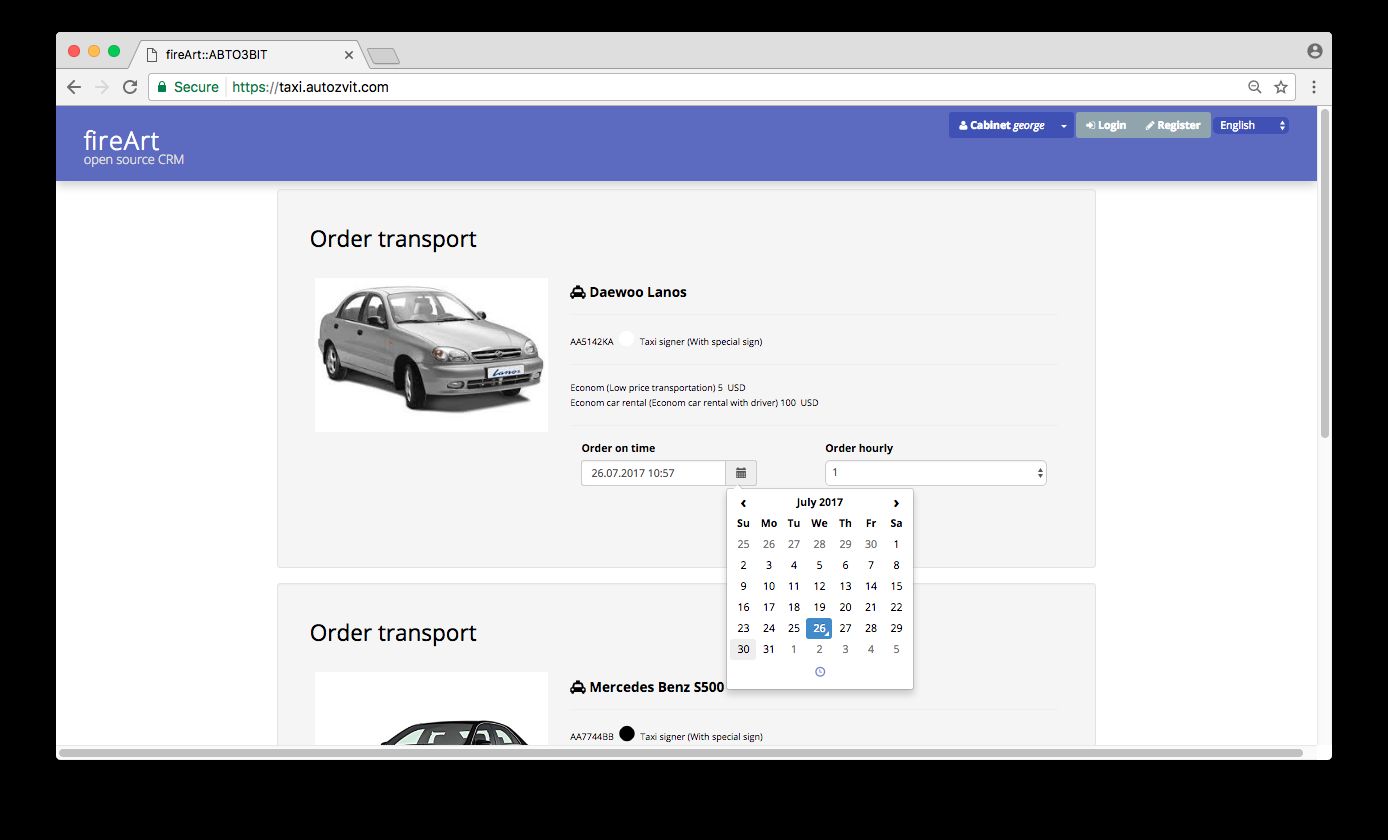Open the Chrome profile icon
The height and width of the screenshot is (840, 1388).
pyautogui.click(x=1314, y=51)
